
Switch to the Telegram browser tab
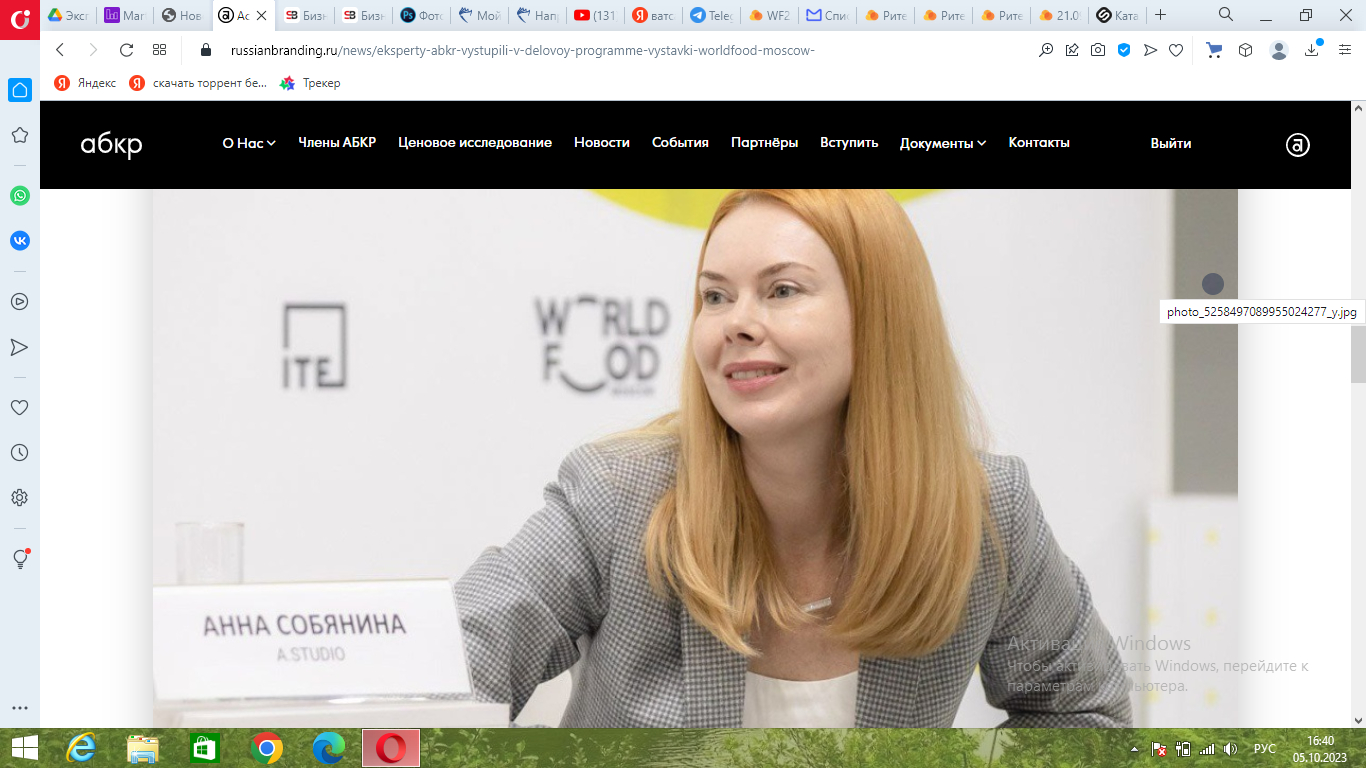pos(711,15)
